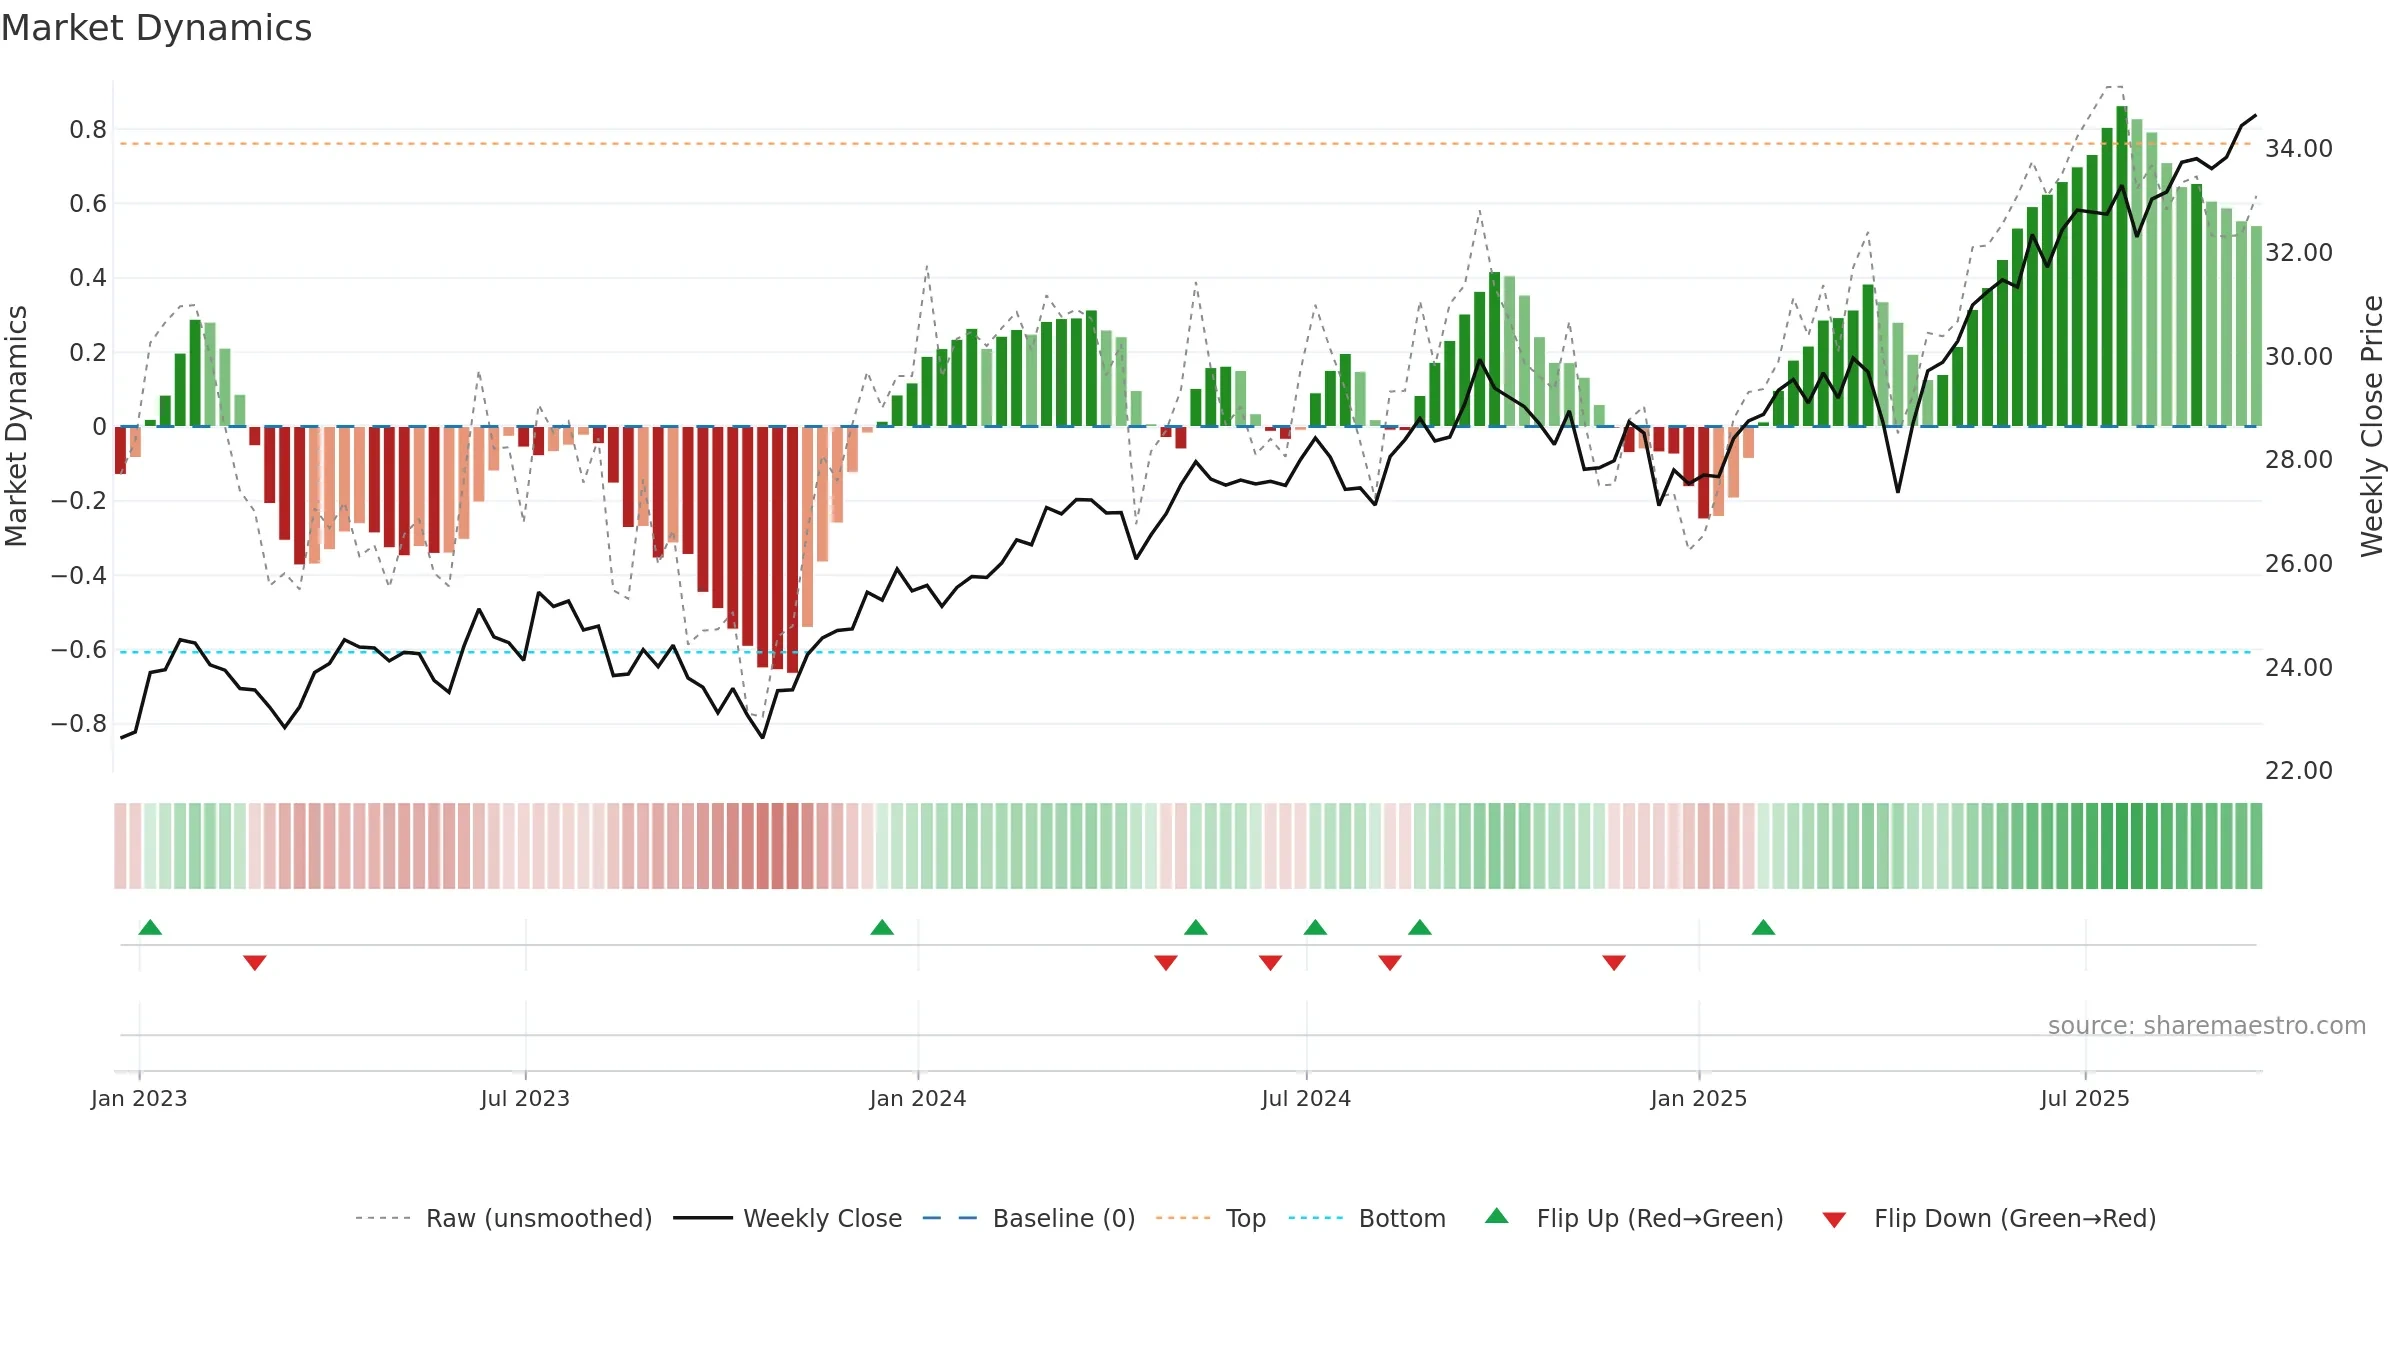Click the 'Jul 2025' x-axis label
This screenshot has width=2400, height=1350.
pos(2085,1098)
